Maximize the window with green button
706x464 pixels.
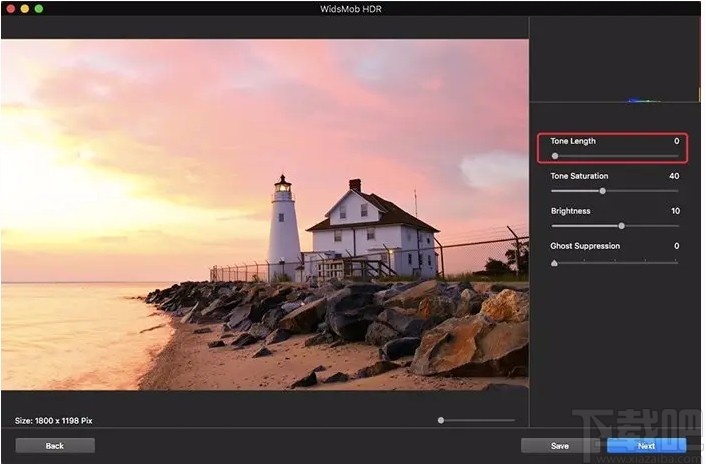[x=39, y=9]
